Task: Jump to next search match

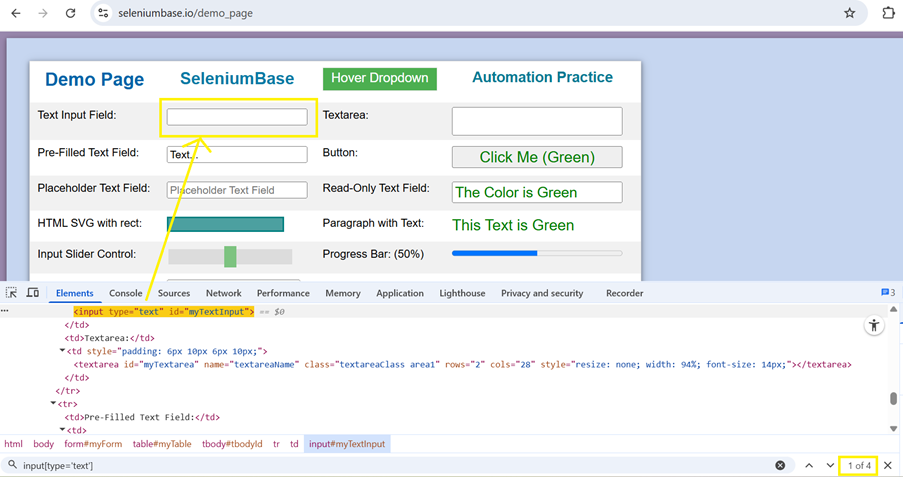Action: [830, 465]
